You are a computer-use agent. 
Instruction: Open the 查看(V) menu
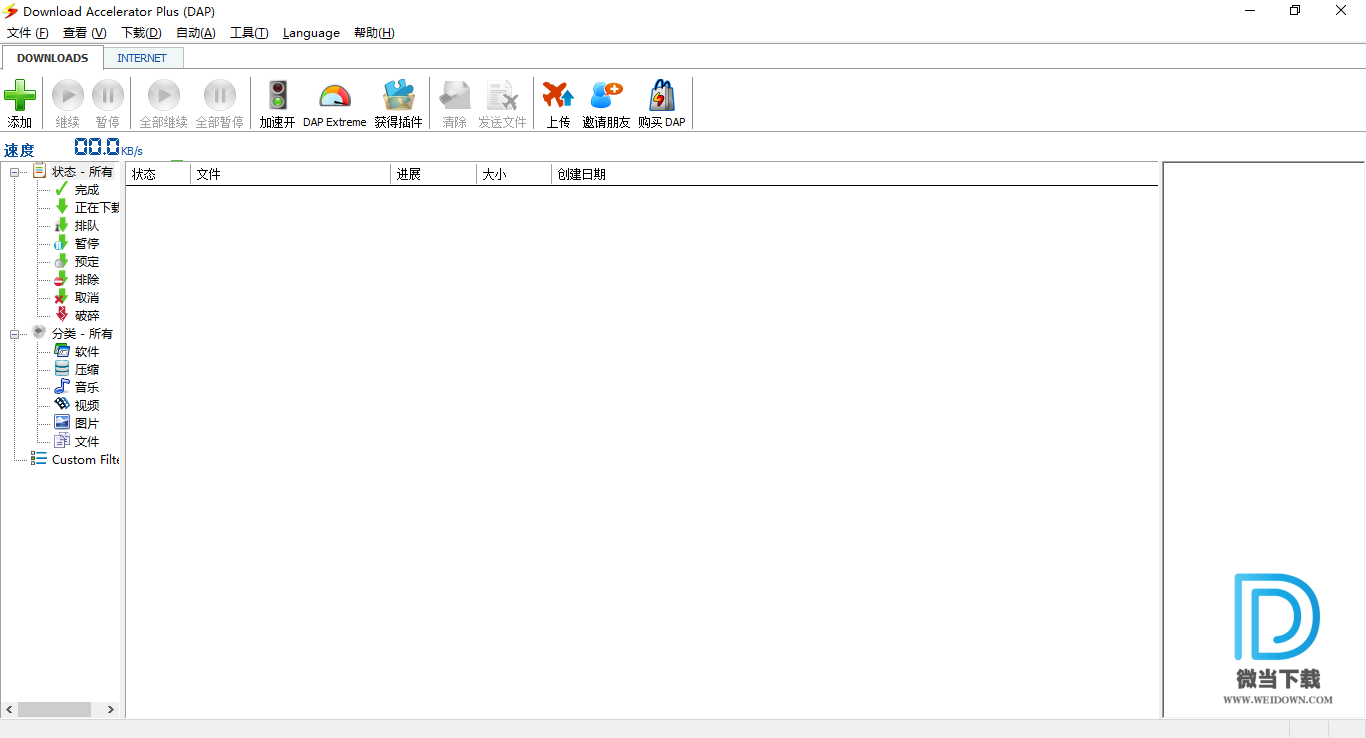tap(85, 33)
